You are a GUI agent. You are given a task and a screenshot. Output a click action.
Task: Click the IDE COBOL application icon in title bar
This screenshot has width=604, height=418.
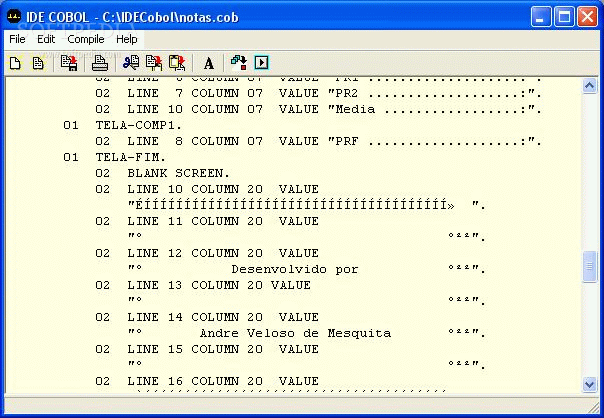[x=14, y=17]
